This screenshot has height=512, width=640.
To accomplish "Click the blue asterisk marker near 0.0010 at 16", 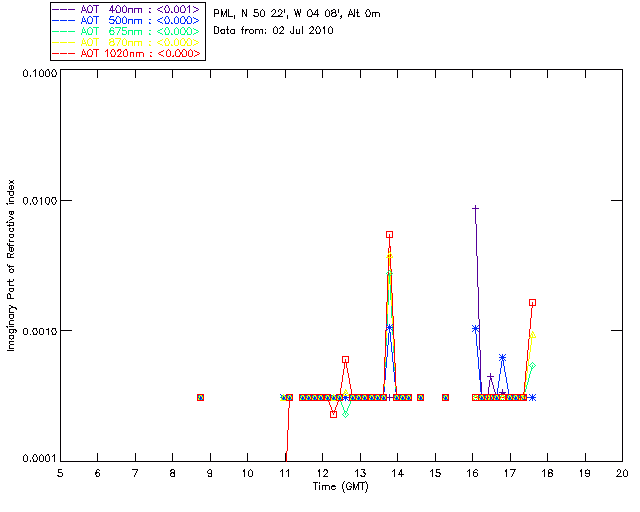I will [x=475, y=328].
